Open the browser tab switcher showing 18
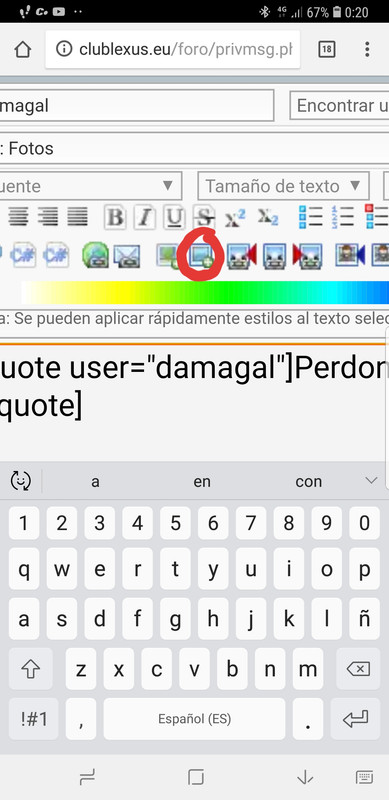389x800 pixels. [326, 49]
